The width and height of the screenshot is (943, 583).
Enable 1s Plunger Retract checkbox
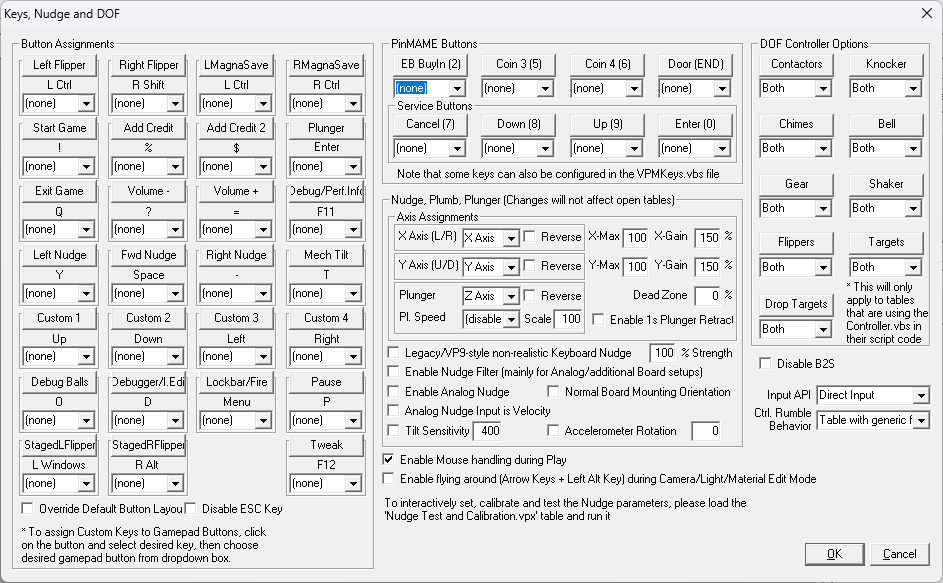598,319
